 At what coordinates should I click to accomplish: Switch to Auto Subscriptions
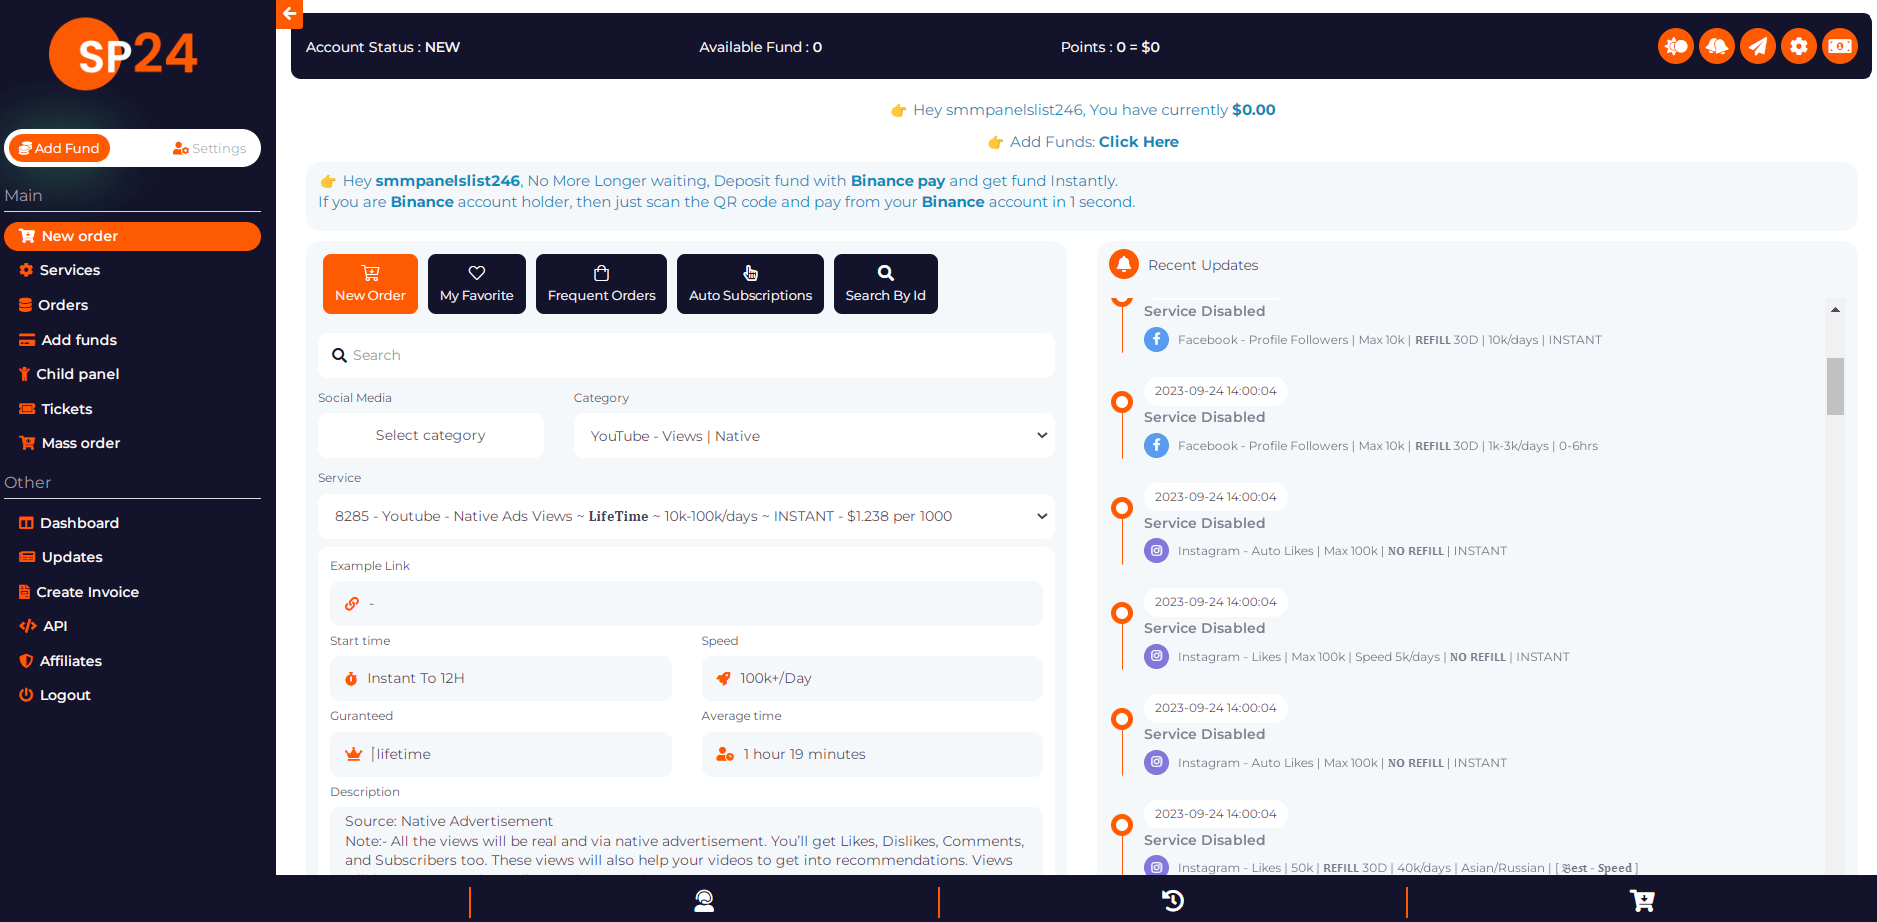click(750, 283)
